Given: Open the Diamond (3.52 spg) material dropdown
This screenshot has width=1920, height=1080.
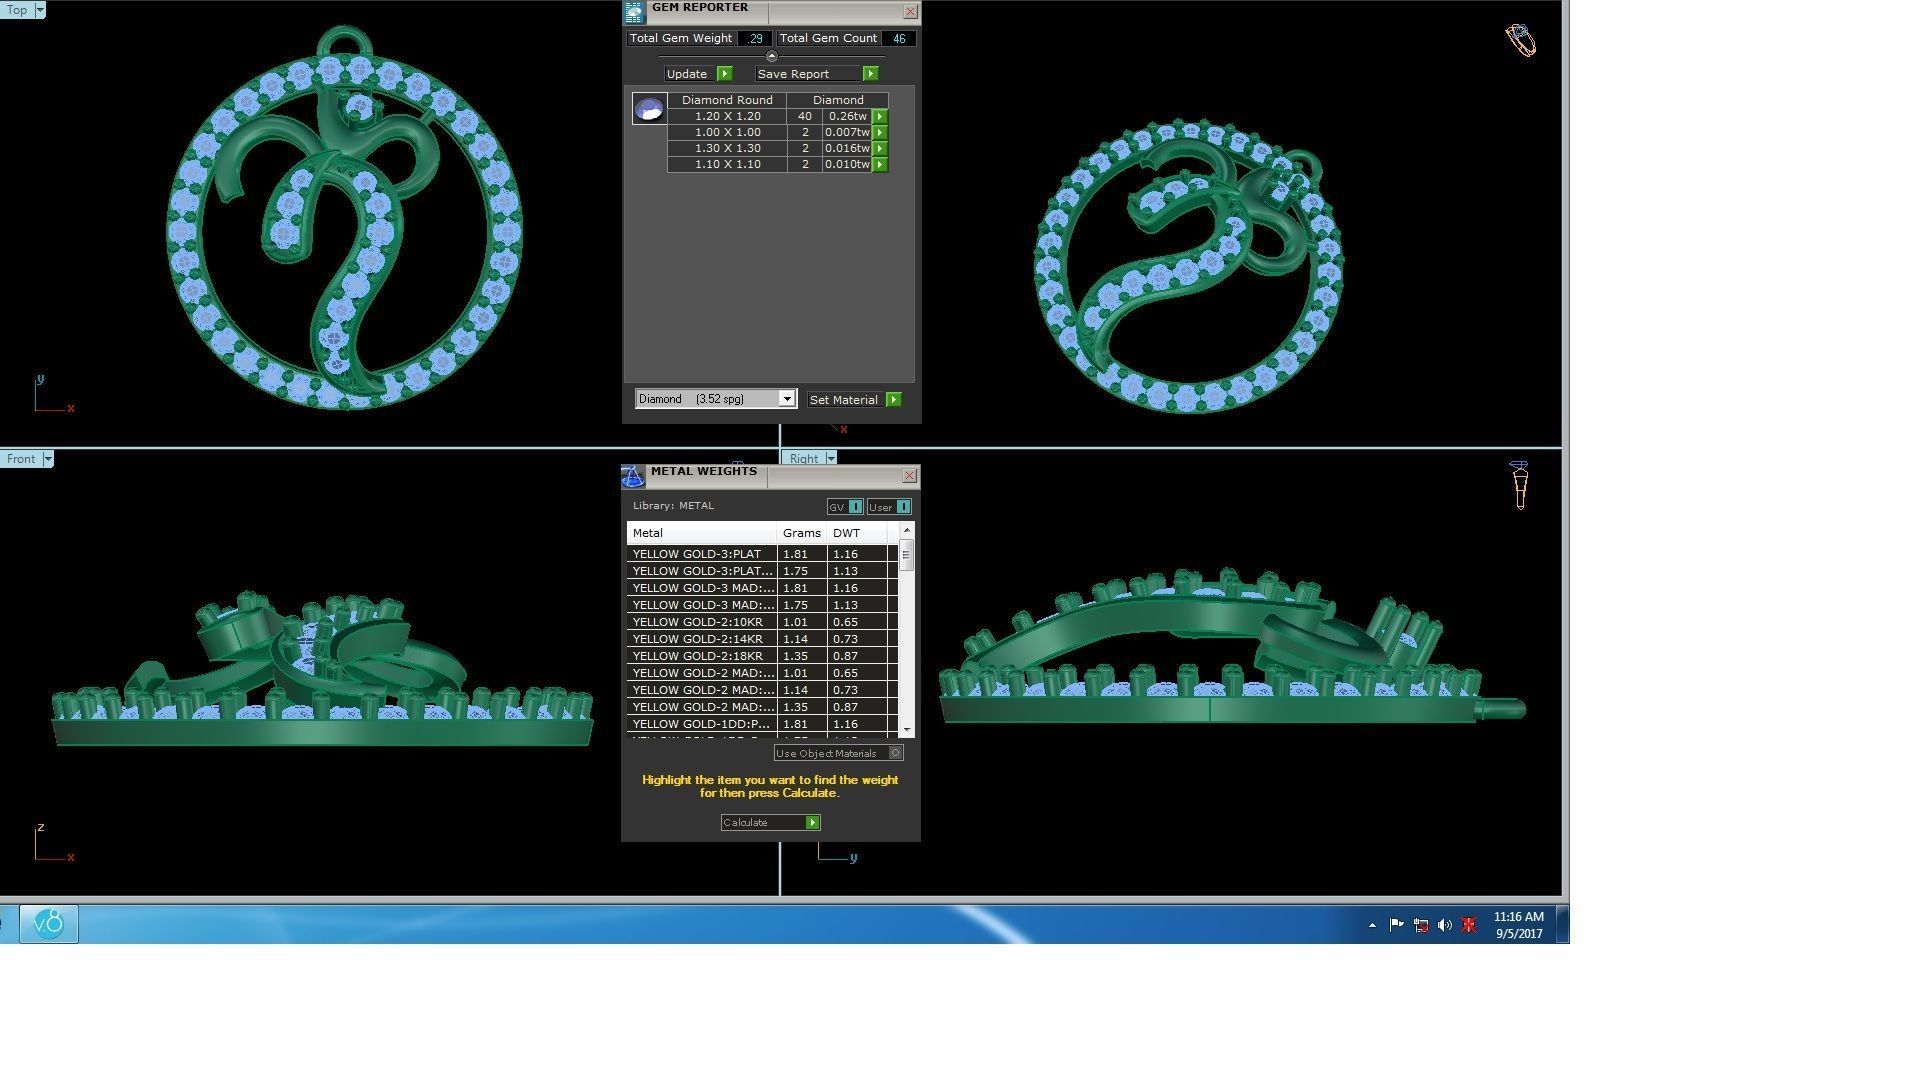Looking at the screenshot, I should [x=787, y=399].
